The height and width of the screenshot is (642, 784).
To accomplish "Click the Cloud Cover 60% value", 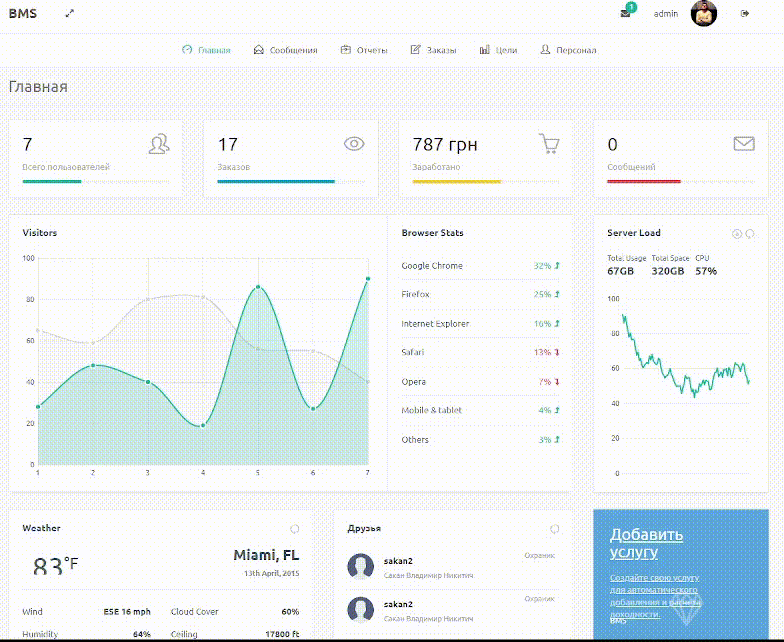I will 290,612.
